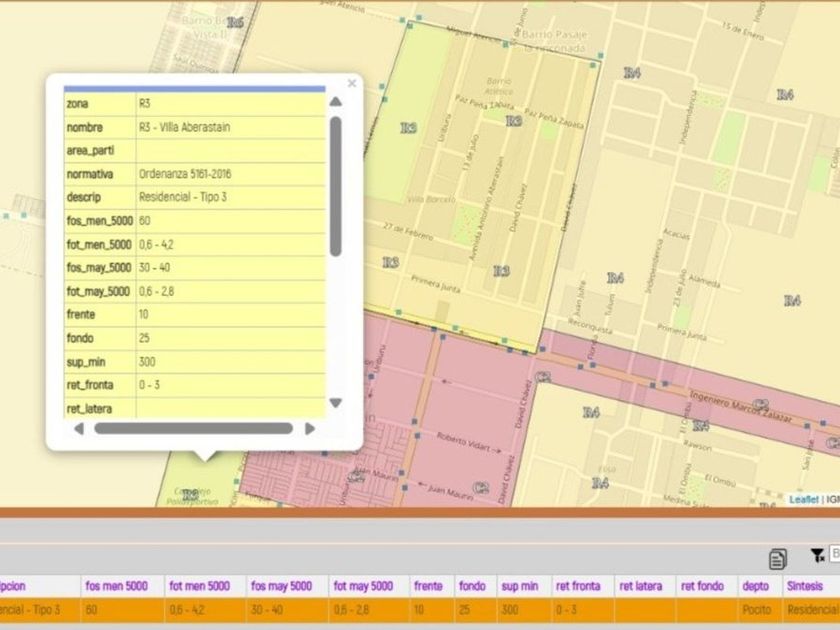Close the zone info popup
840x630 pixels.
pos(351,84)
